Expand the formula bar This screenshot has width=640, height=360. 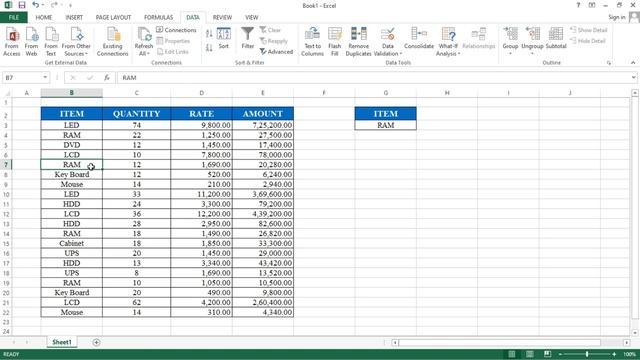tap(633, 77)
